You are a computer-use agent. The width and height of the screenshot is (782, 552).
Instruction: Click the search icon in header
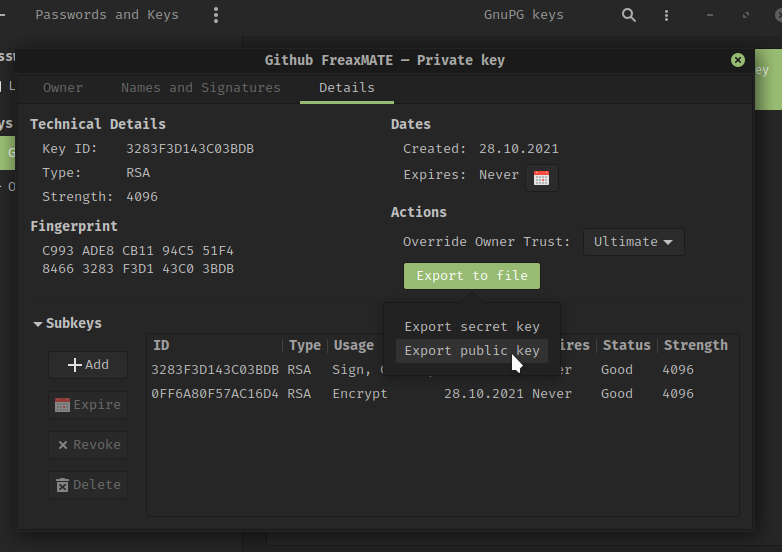pos(628,15)
